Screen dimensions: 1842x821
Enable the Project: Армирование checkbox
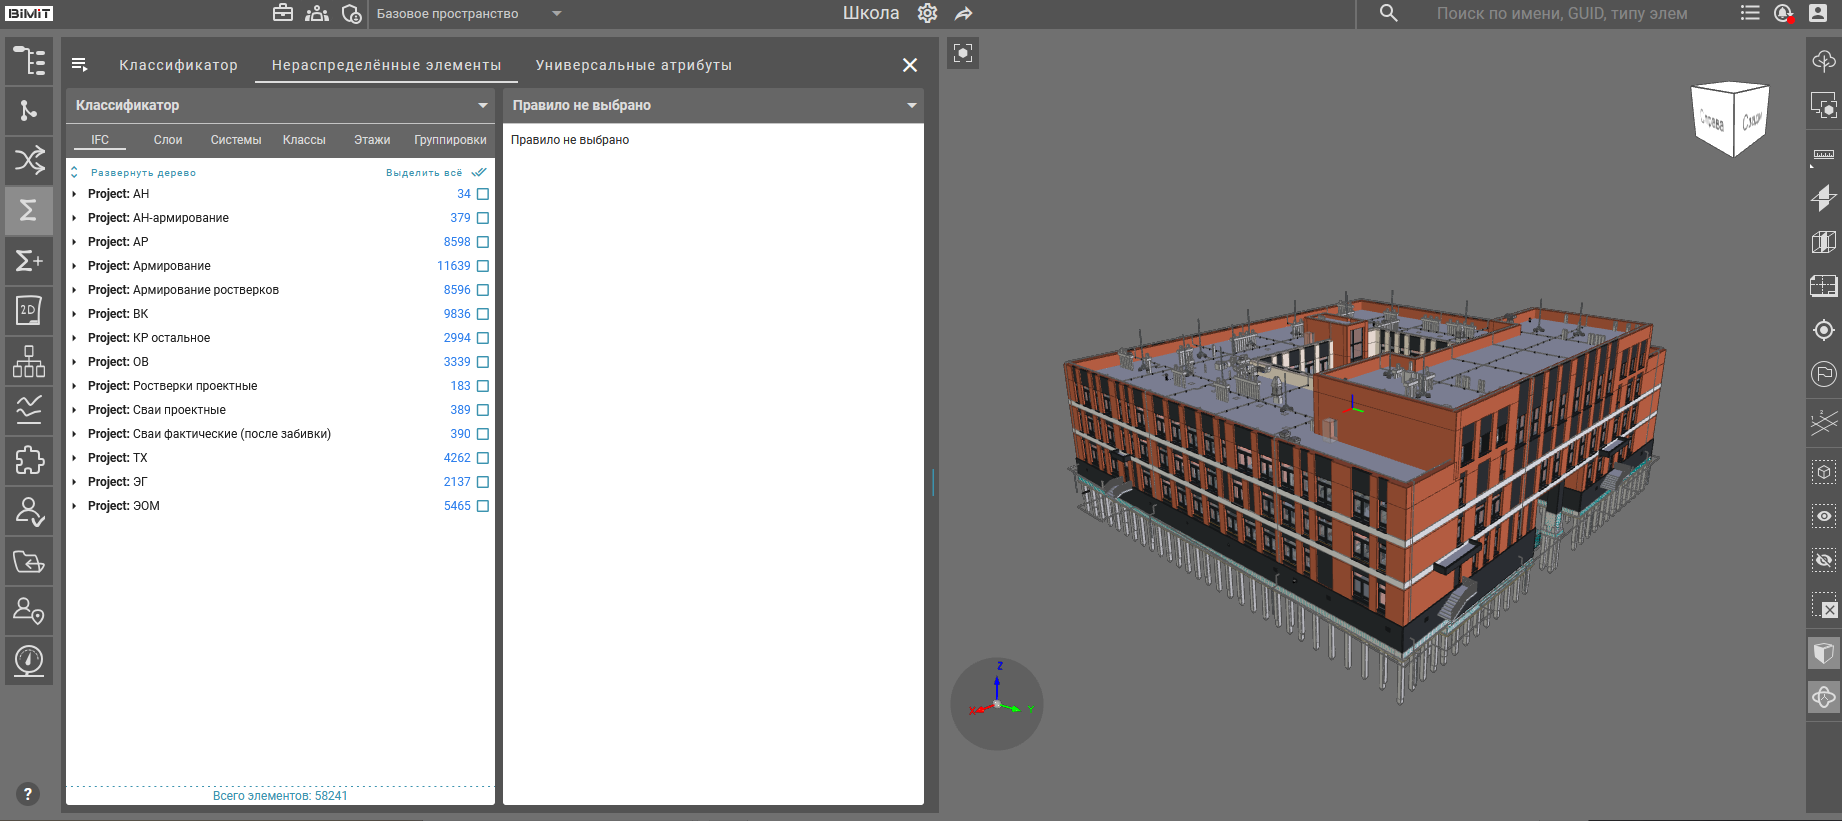(483, 266)
